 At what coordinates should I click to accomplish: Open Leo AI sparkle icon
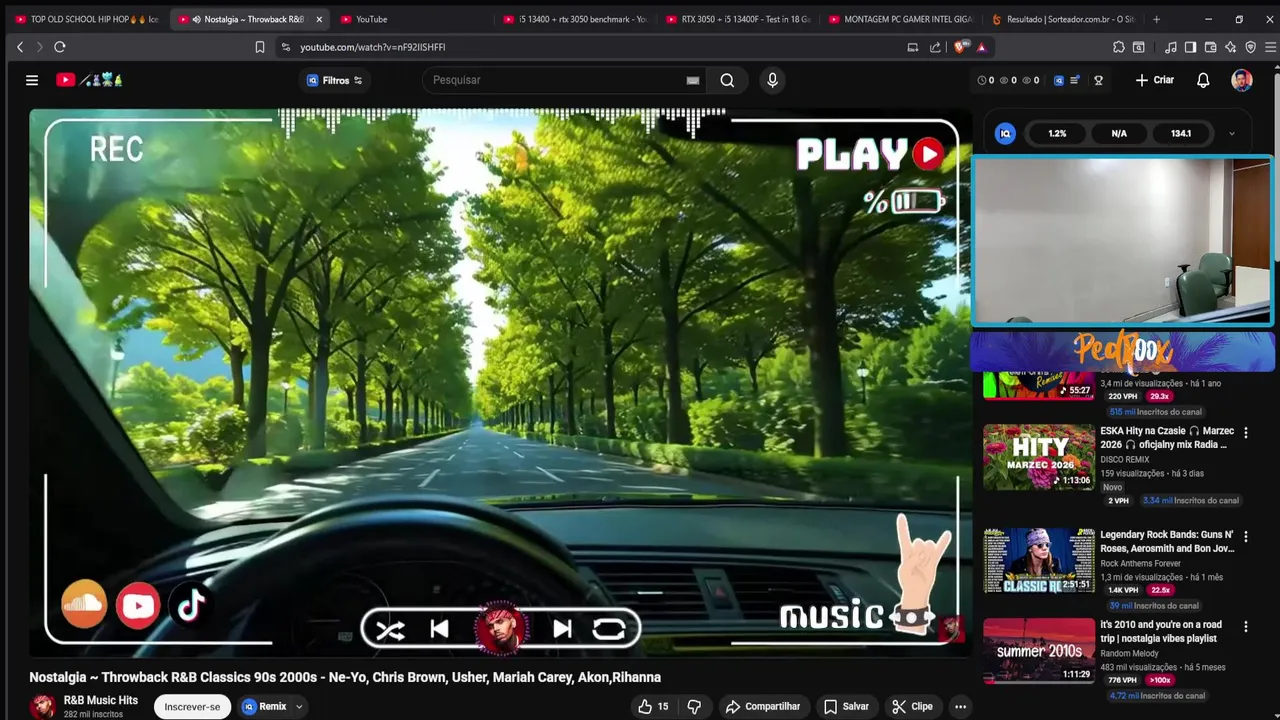coord(1230,47)
